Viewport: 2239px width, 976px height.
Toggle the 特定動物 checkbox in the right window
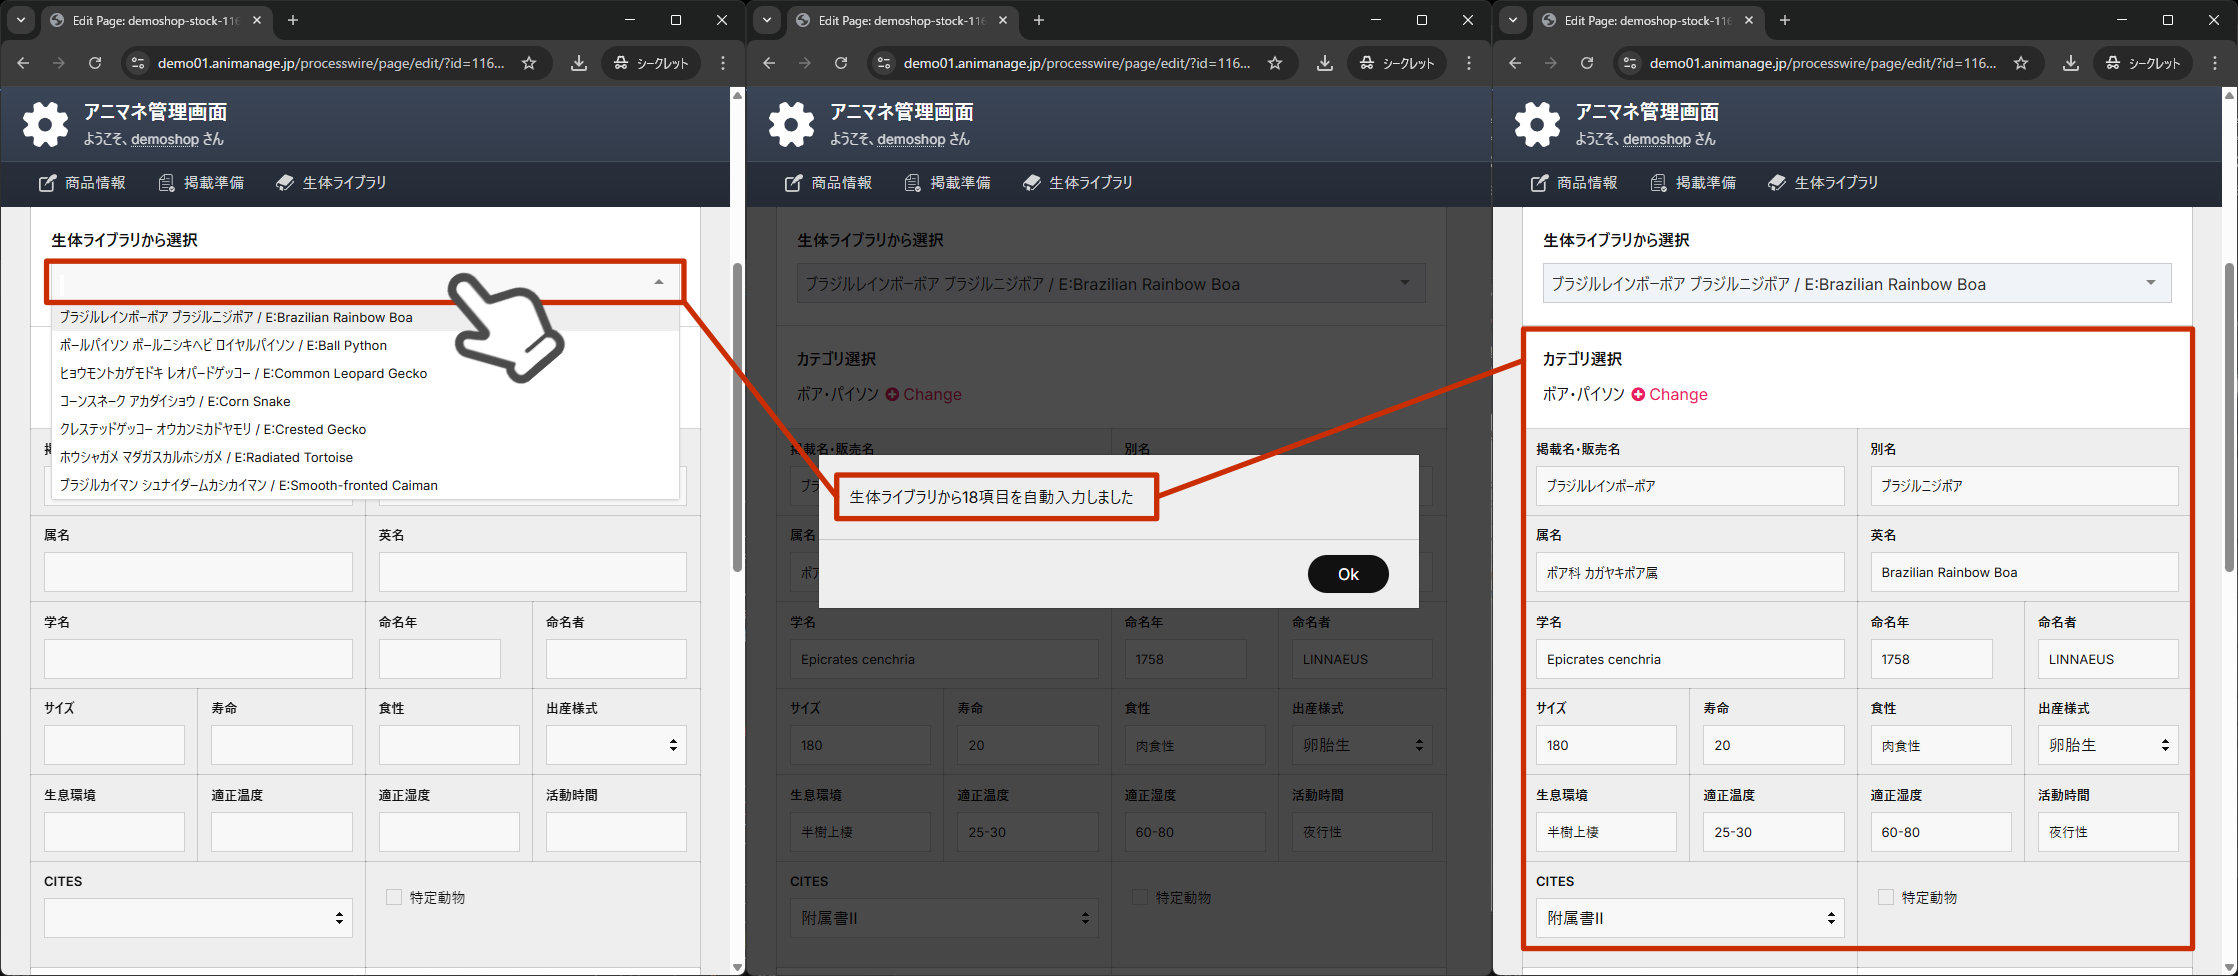click(1886, 897)
